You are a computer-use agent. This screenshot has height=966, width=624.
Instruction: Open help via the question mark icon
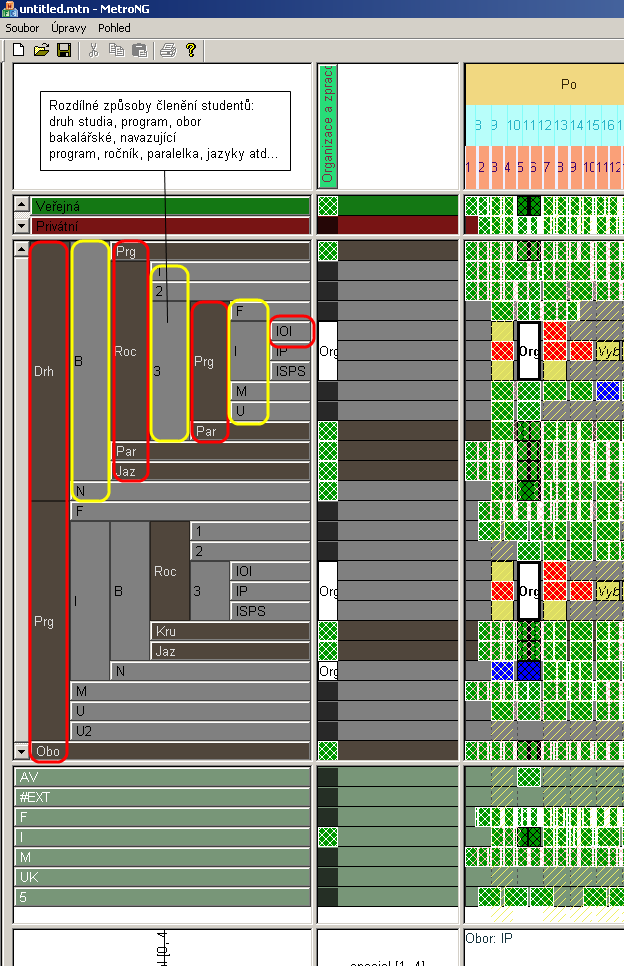pos(191,50)
